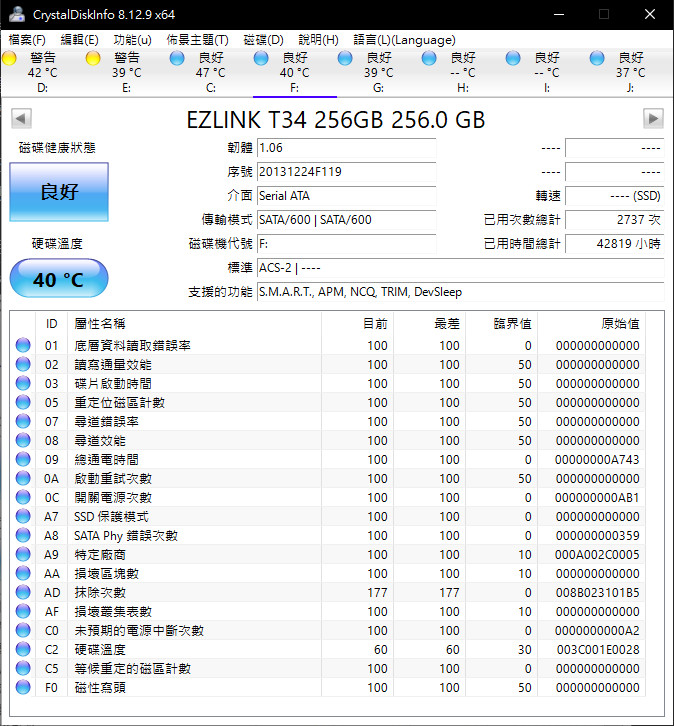Image resolution: width=674 pixels, height=726 pixels.
Task: Click the interface field Serial ATA
Action: pos(347,196)
